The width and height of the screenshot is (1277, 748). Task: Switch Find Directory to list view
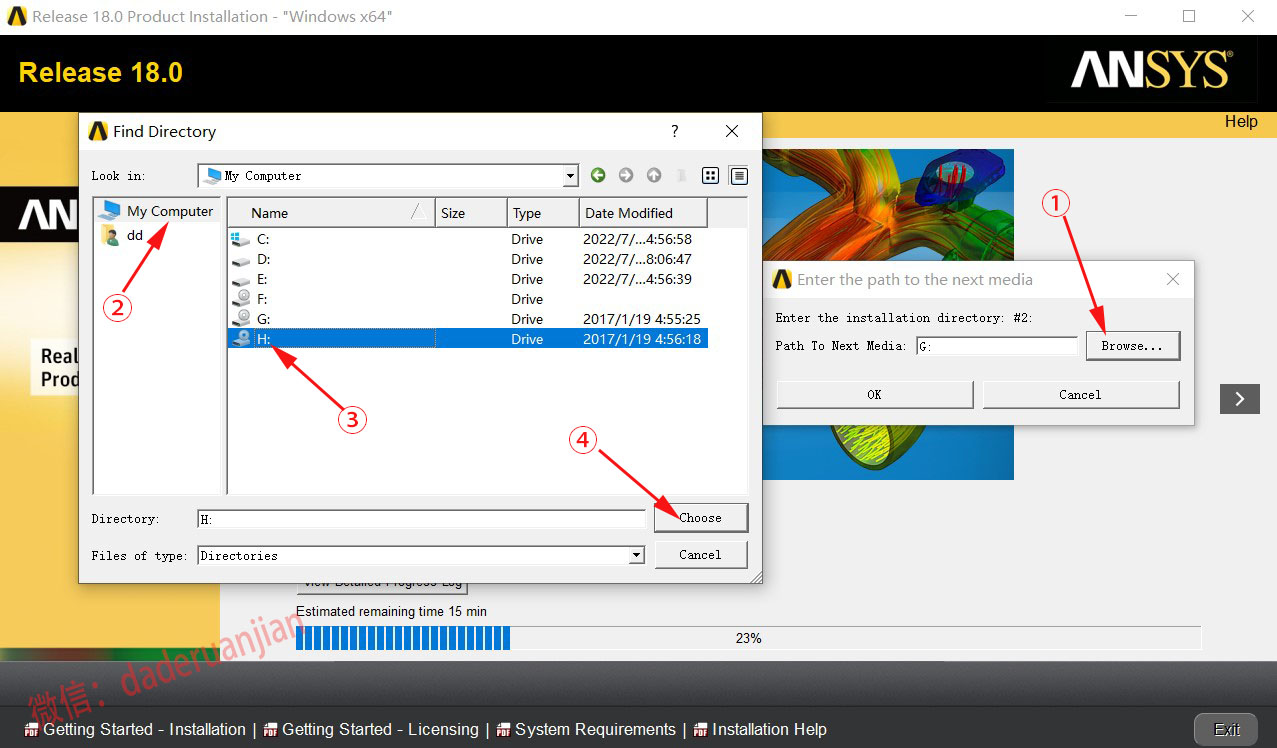tap(710, 175)
